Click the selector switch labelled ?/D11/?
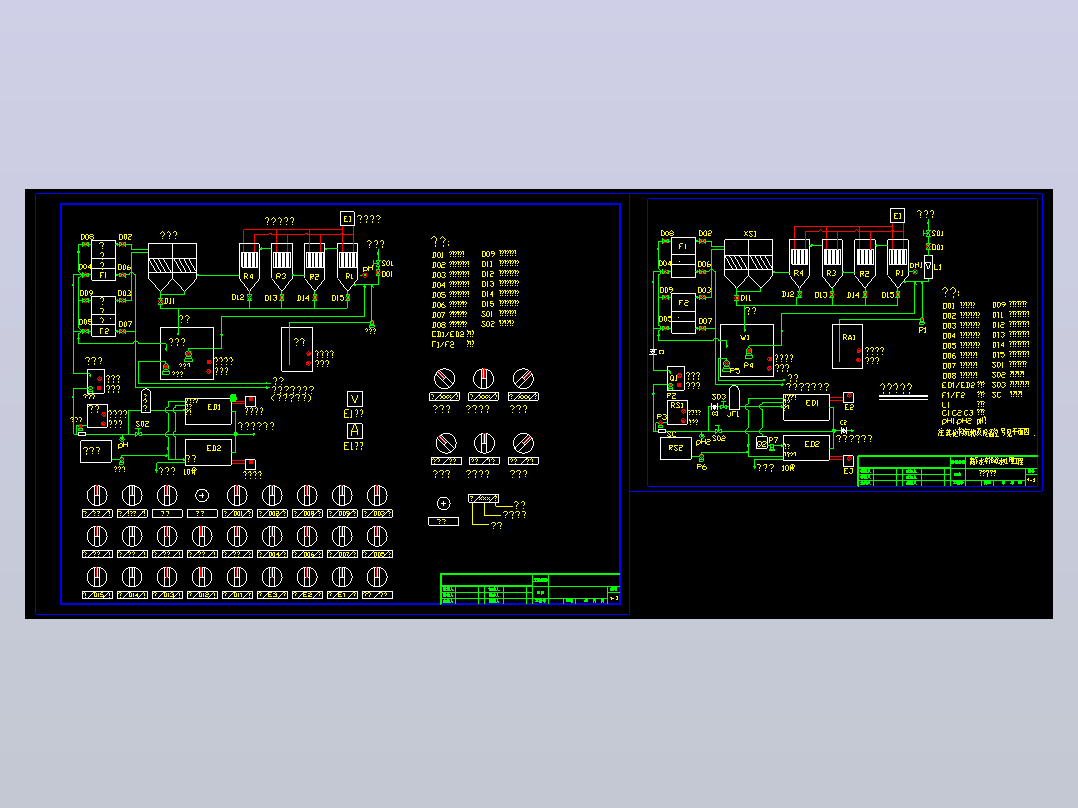This screenshot has height=808, width=1078. 237,577
